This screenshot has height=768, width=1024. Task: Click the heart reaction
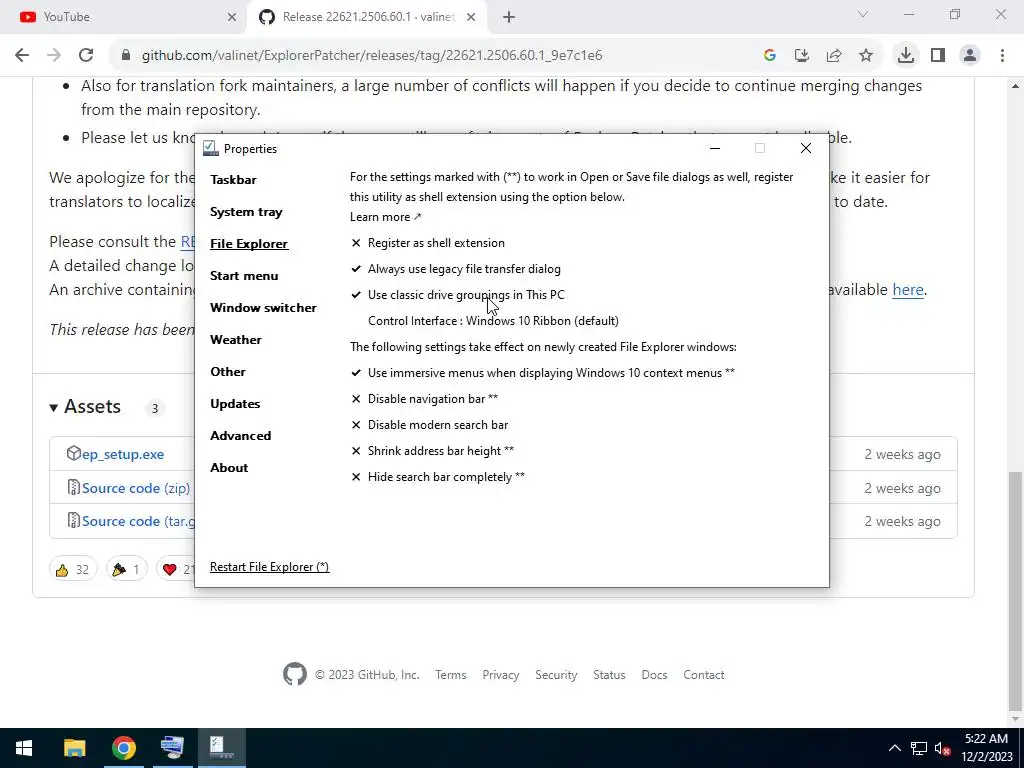(x=176, y=569)
